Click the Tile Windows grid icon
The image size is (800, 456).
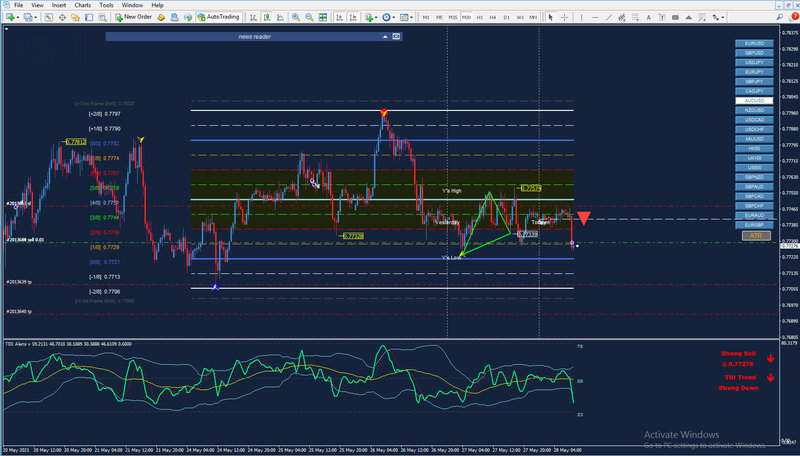[323, 17]
